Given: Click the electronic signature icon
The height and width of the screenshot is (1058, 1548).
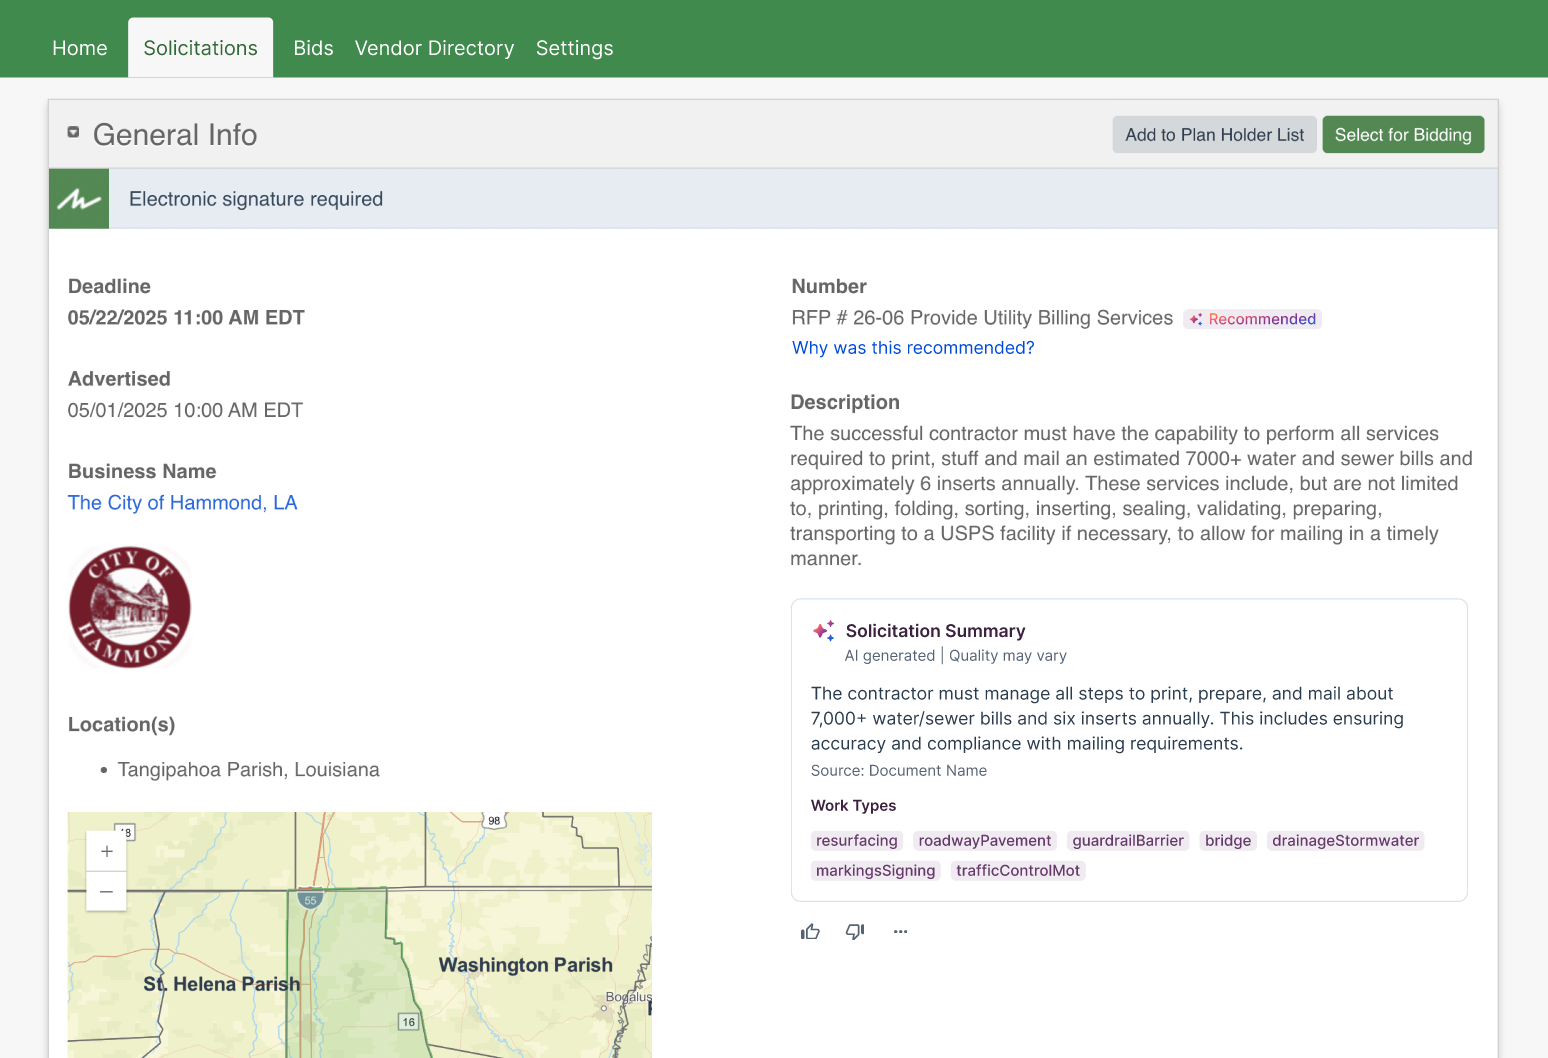Looking at the screenshot, I should (79, 199).
